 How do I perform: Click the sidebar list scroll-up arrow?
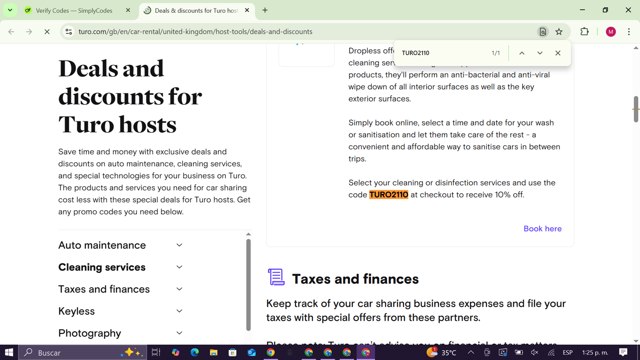[x=248, y=234]
